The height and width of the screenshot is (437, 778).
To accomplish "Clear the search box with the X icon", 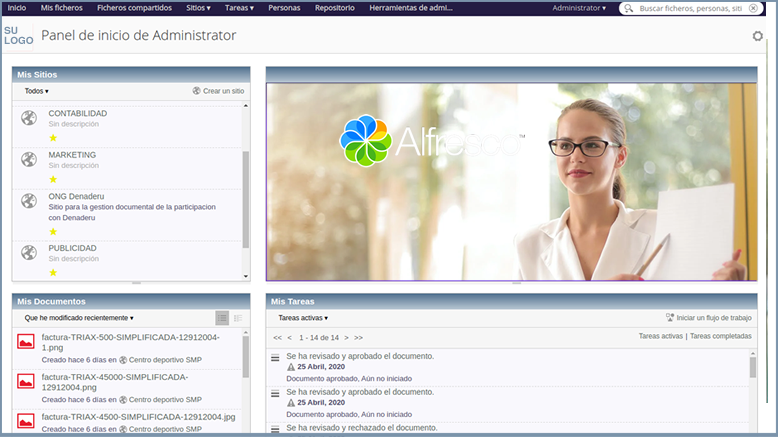I will click(x=753, y=8).
